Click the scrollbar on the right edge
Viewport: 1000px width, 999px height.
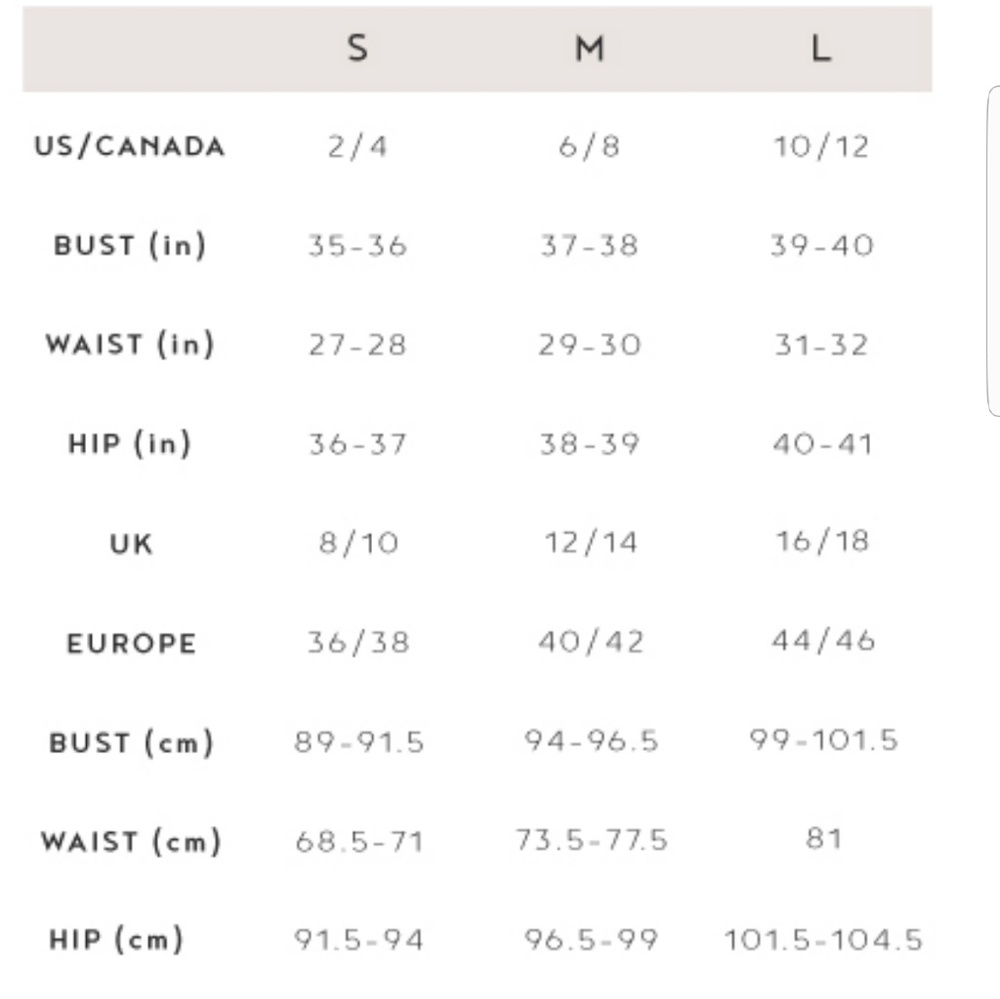993,250
